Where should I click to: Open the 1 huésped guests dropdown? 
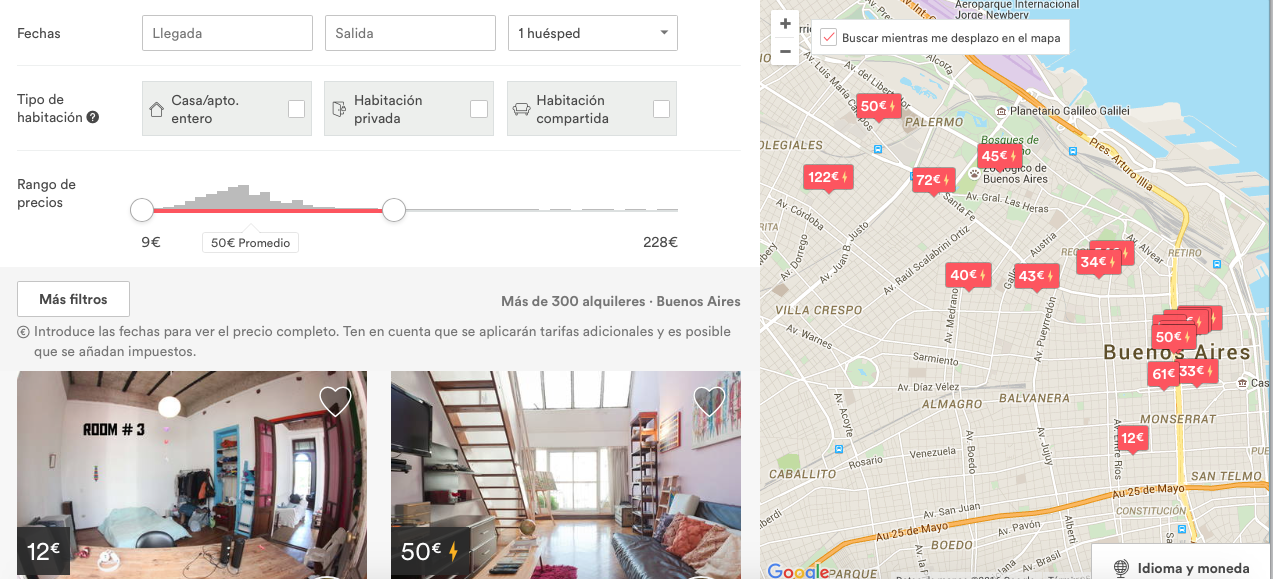point(593,33)
